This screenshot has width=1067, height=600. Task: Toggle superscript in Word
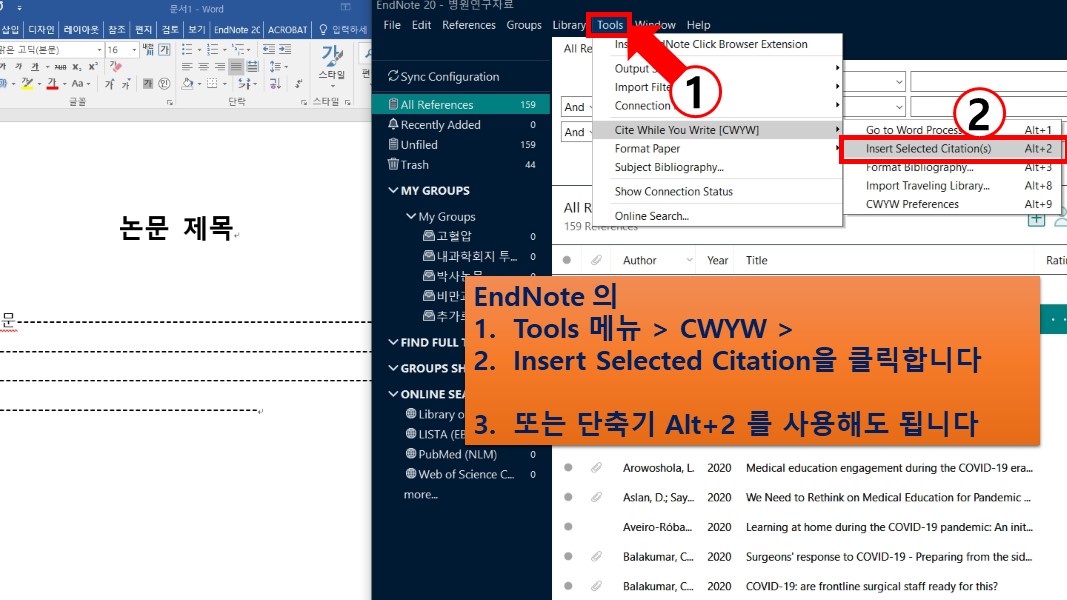[93, 67]
